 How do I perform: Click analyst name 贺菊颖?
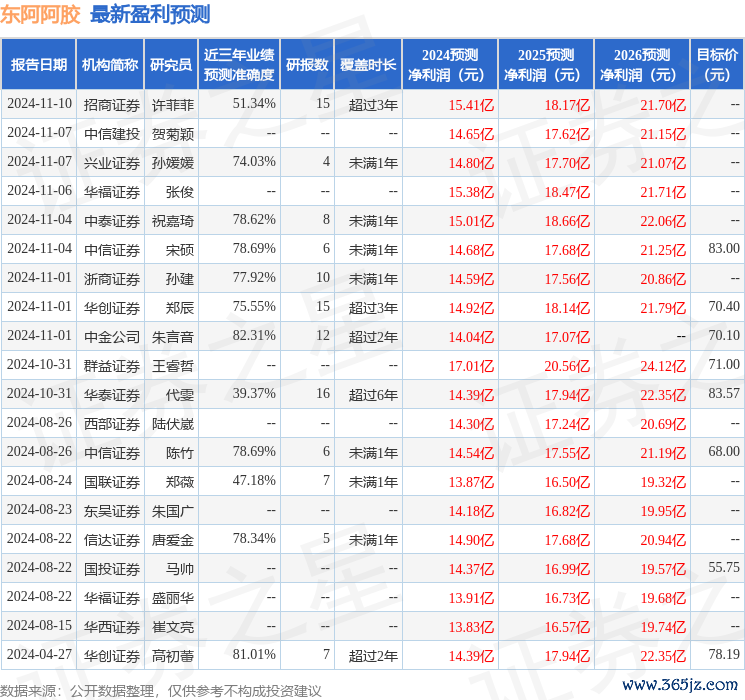[x=172, y=134]
